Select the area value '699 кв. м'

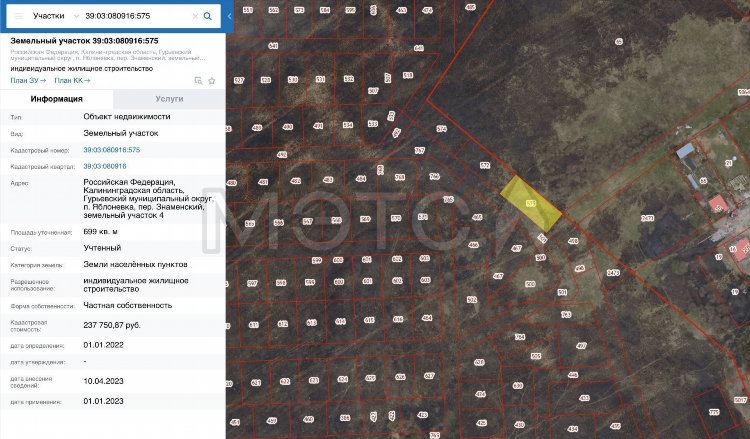100,232
